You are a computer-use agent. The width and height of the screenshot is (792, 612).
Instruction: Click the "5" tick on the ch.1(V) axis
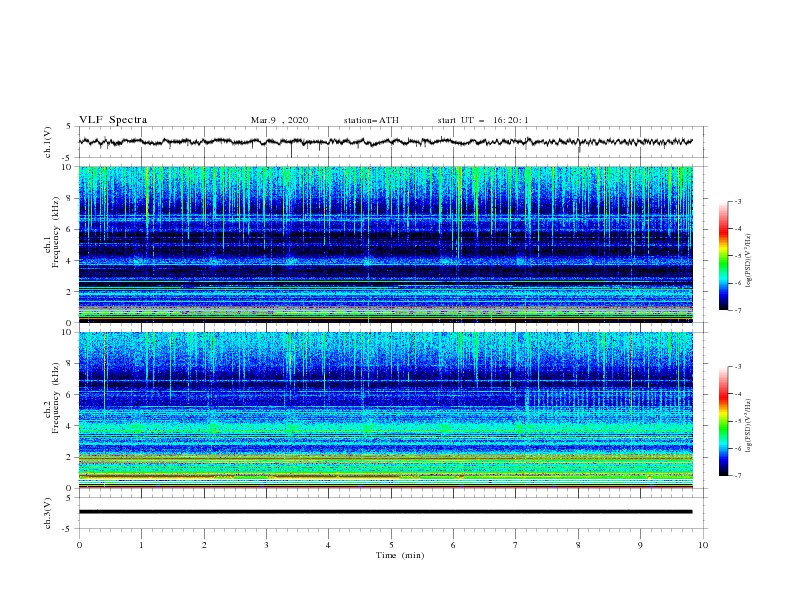[69, 126]
